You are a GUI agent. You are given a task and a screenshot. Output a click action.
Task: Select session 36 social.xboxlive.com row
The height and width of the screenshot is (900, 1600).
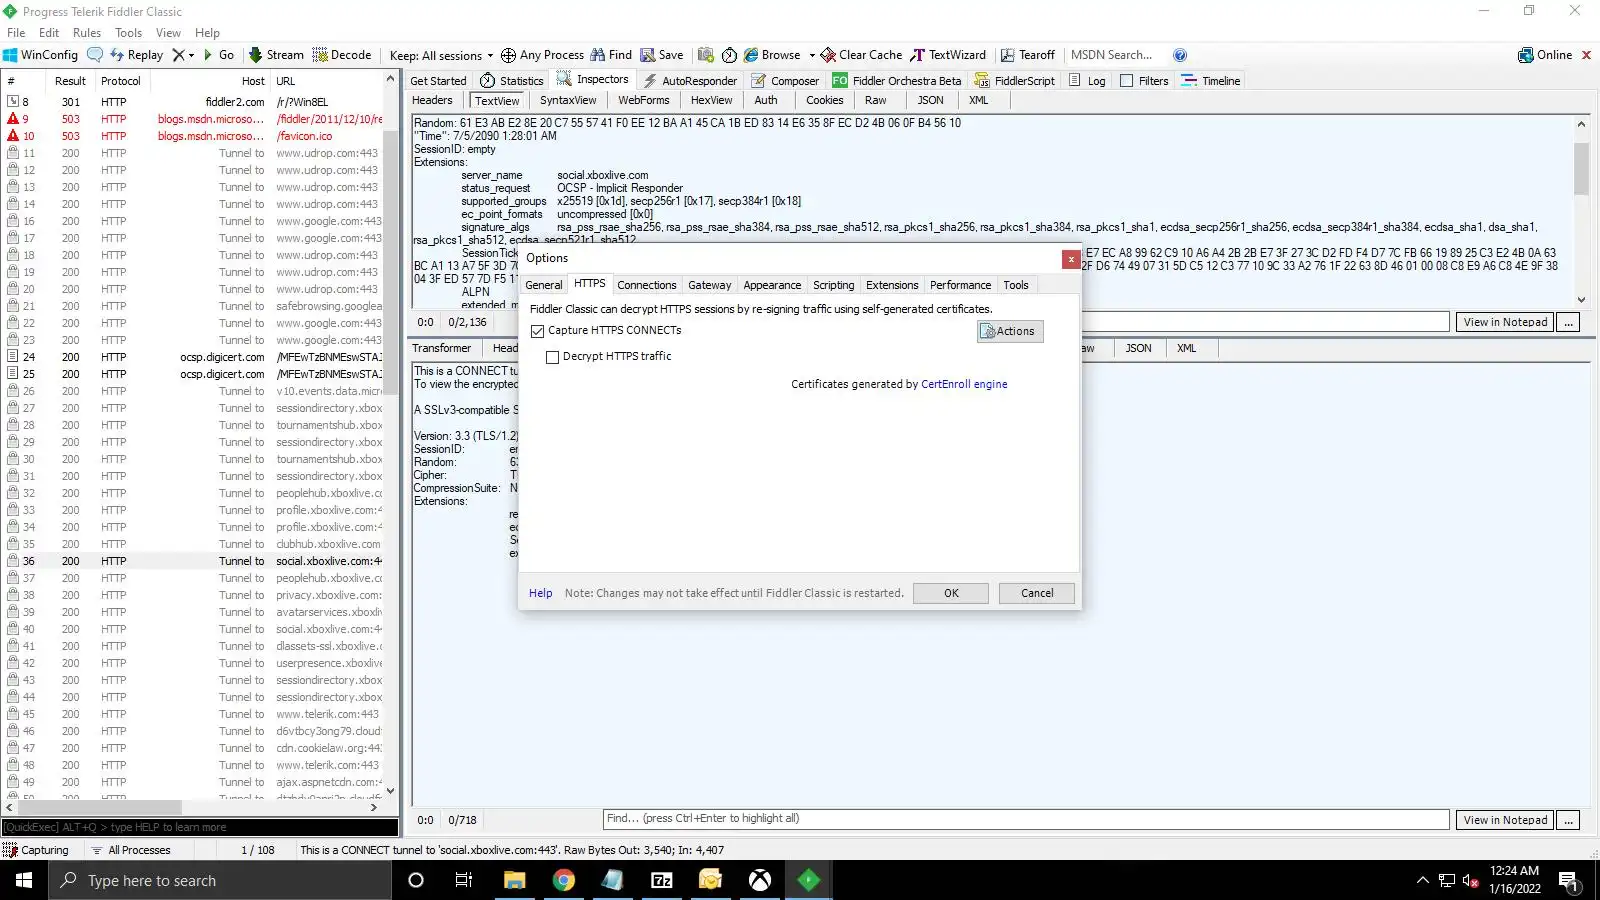(x=194, y=561)
